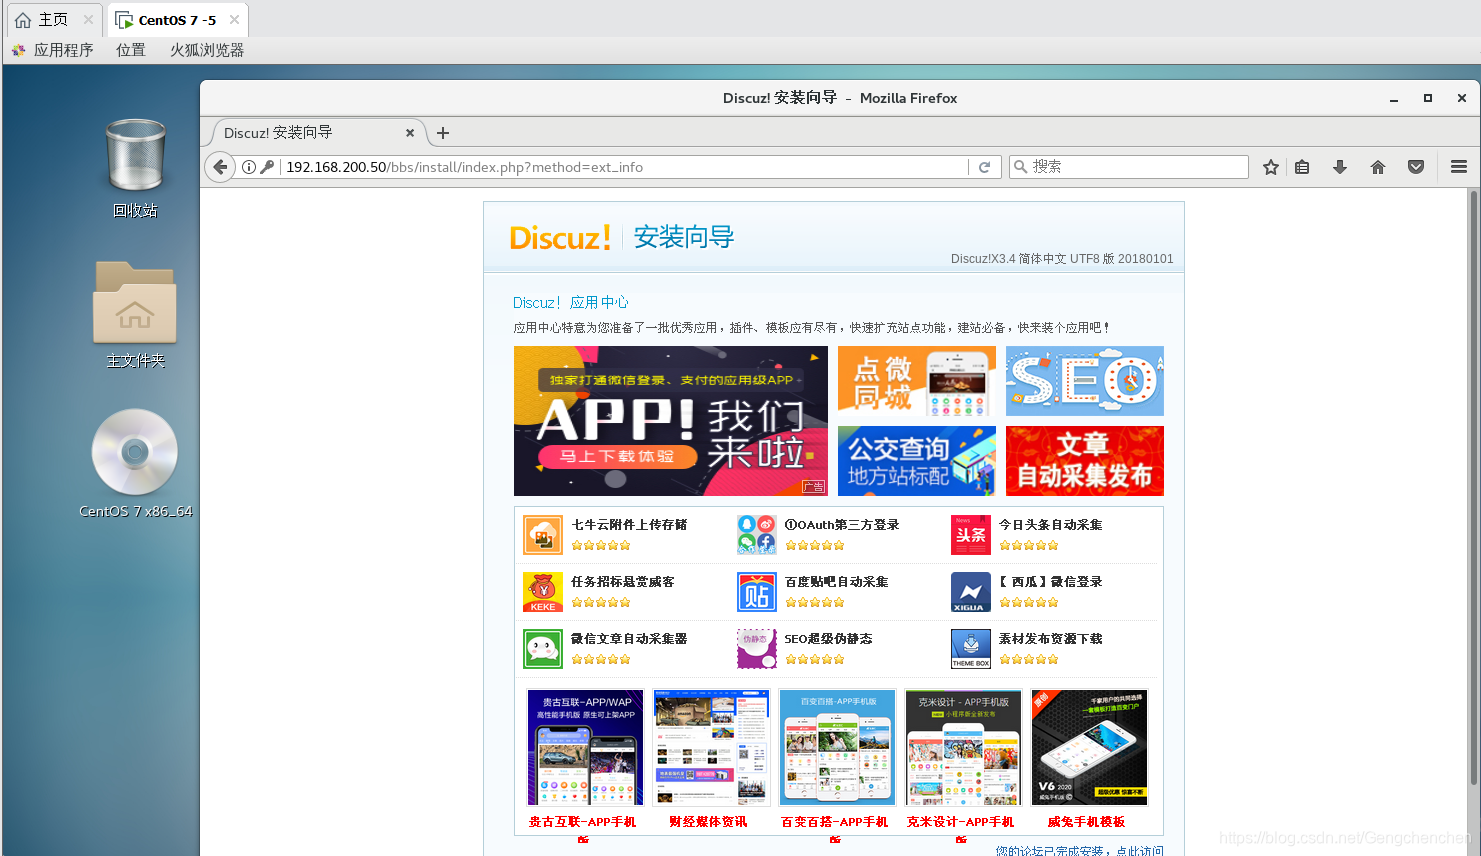Click the Discuz! 应用中心 heading
This screenshot has width=1481, height=856.
pos(570,302)
